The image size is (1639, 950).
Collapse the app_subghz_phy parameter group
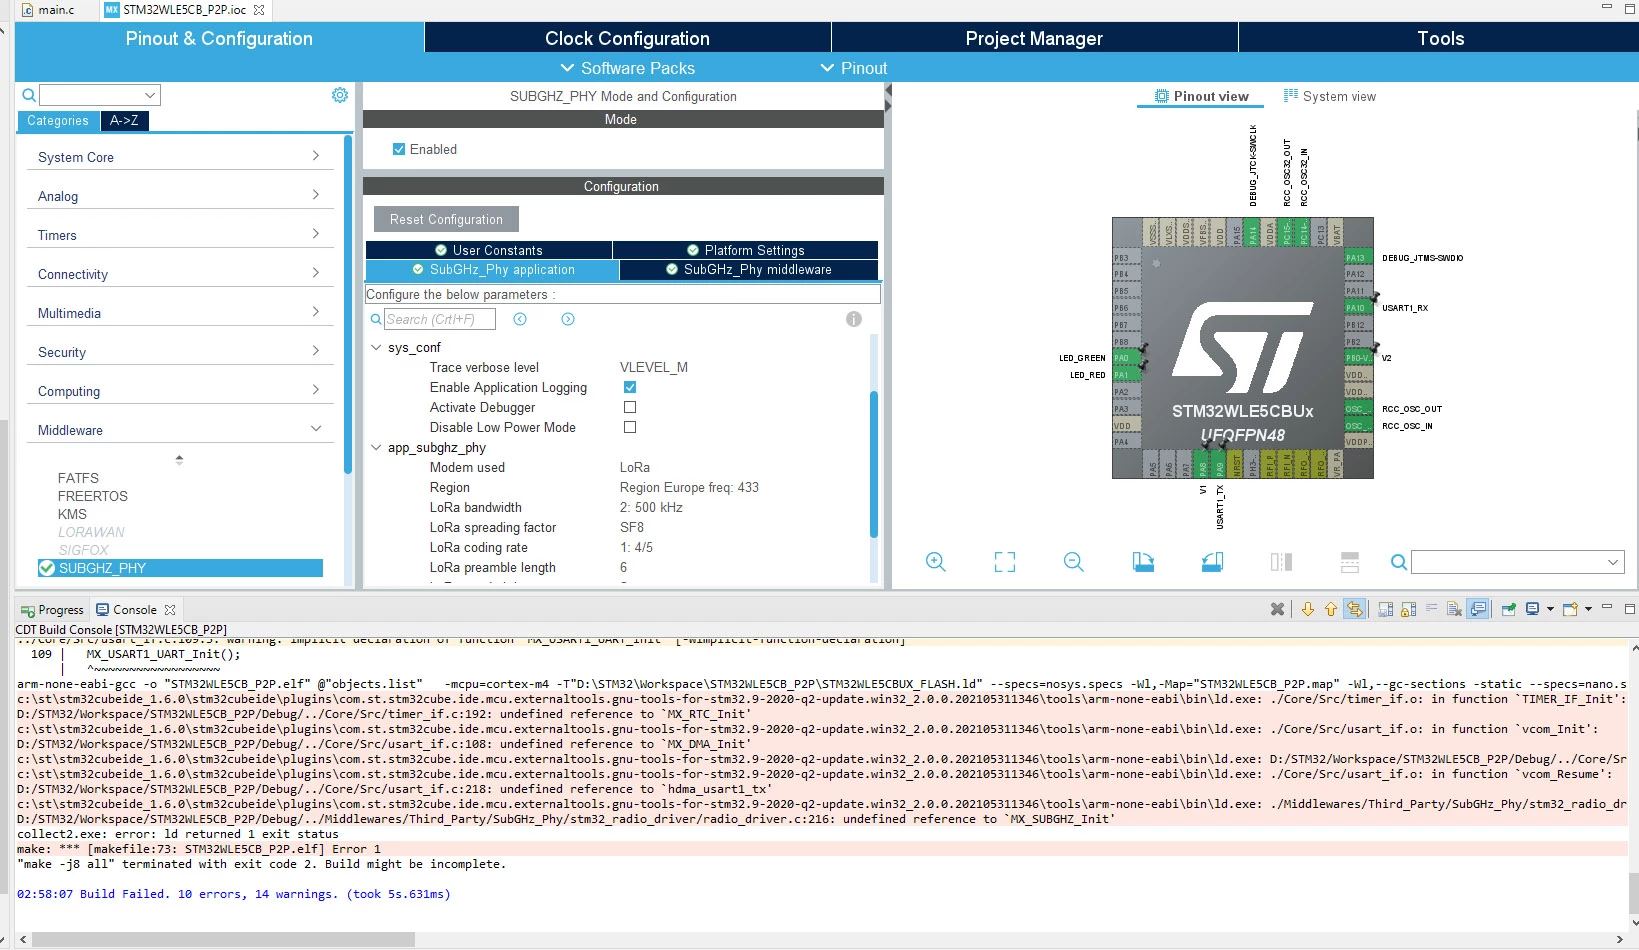[x=376, y=447]
